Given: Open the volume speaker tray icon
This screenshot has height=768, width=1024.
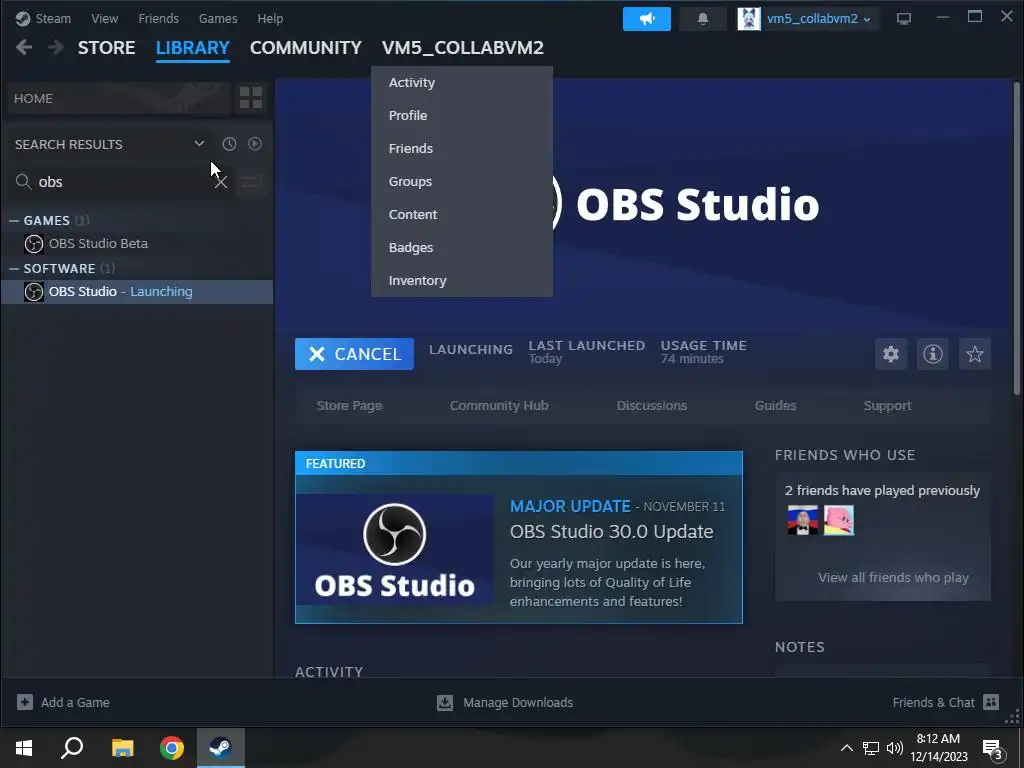Looking at the screenshot, I should point(895,748).
